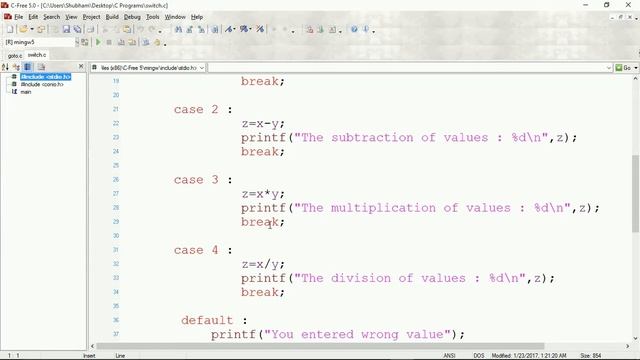This screenshot has height=360, width=640.
Task: Click the Find (binoculars) icon
Action: pyautogui.click(x=178, y=29)
